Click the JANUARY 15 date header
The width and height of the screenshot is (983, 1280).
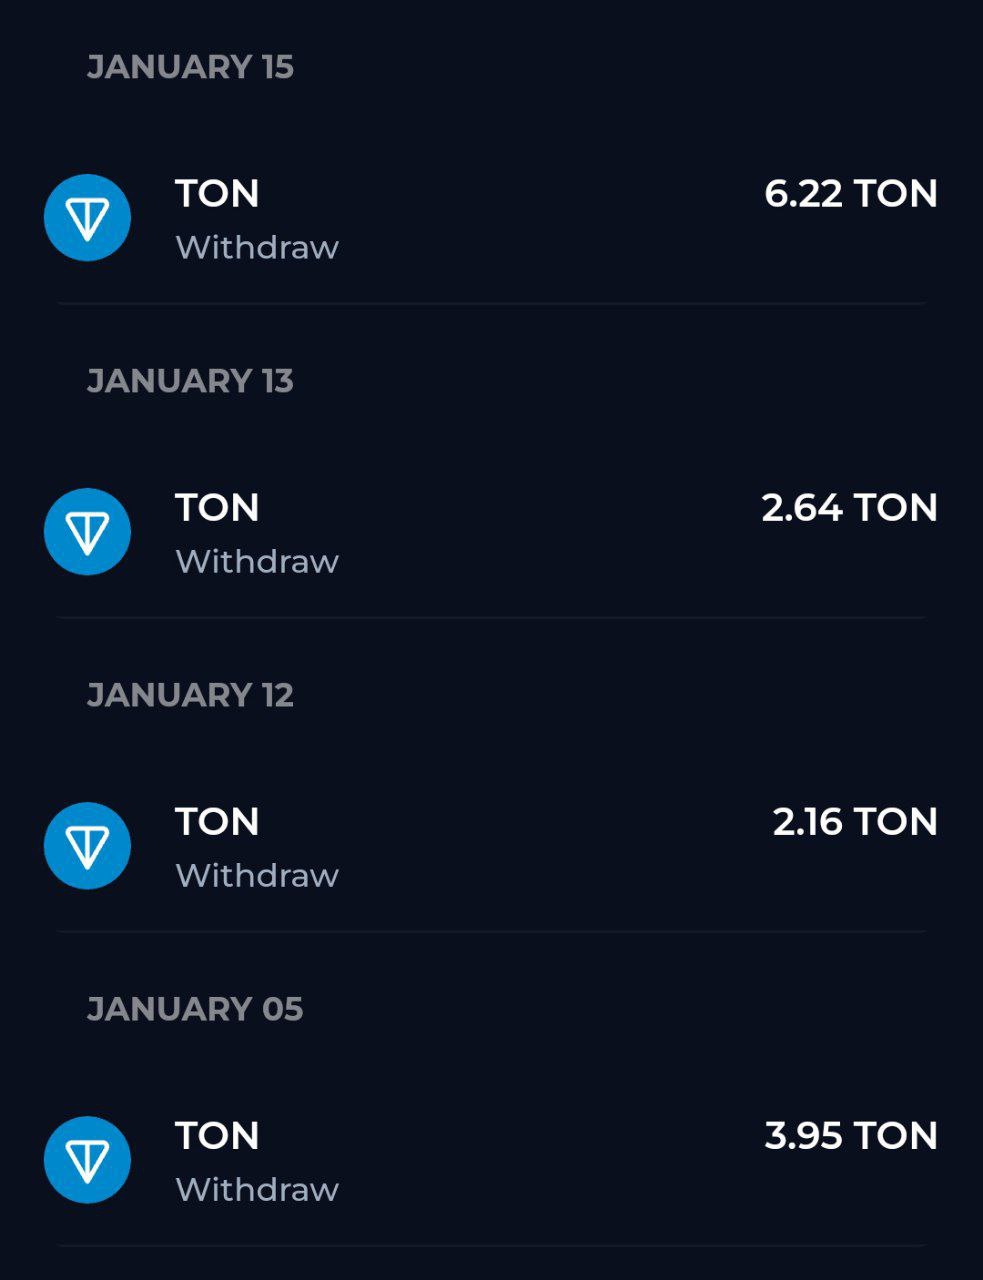pyautogui.click(x=190, y=67)
